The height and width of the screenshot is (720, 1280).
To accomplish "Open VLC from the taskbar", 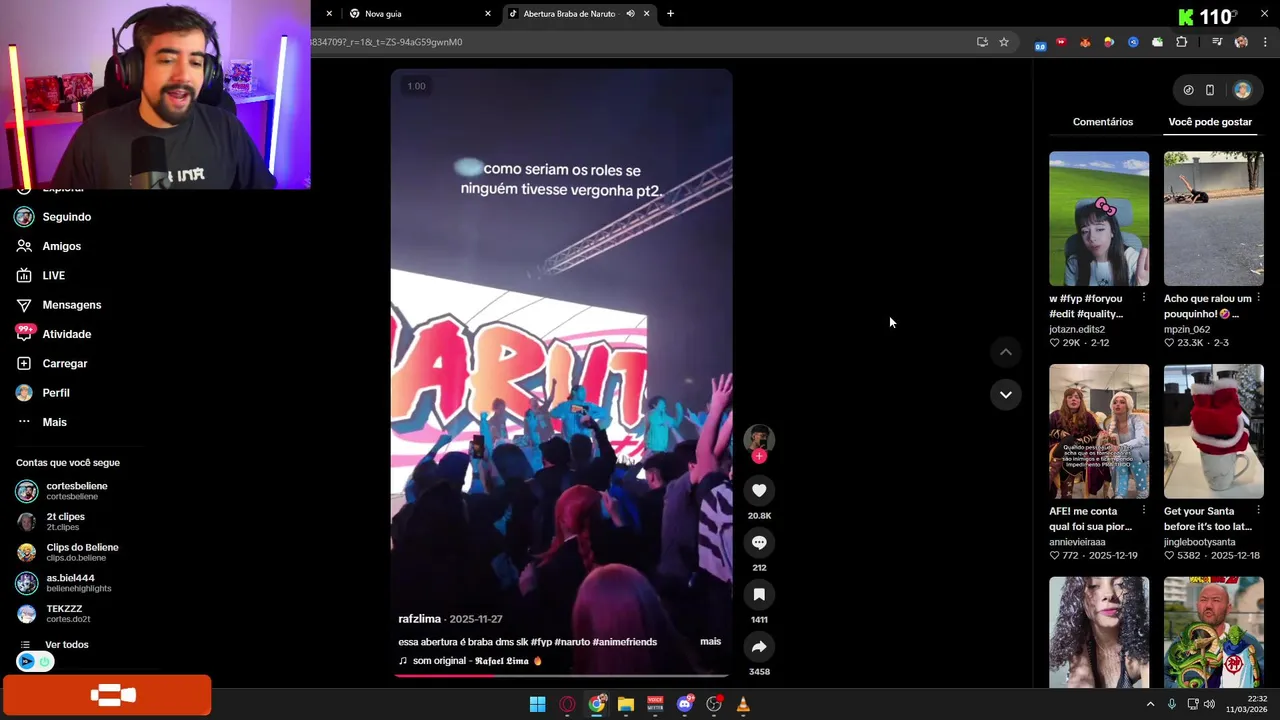I will 743,704.
